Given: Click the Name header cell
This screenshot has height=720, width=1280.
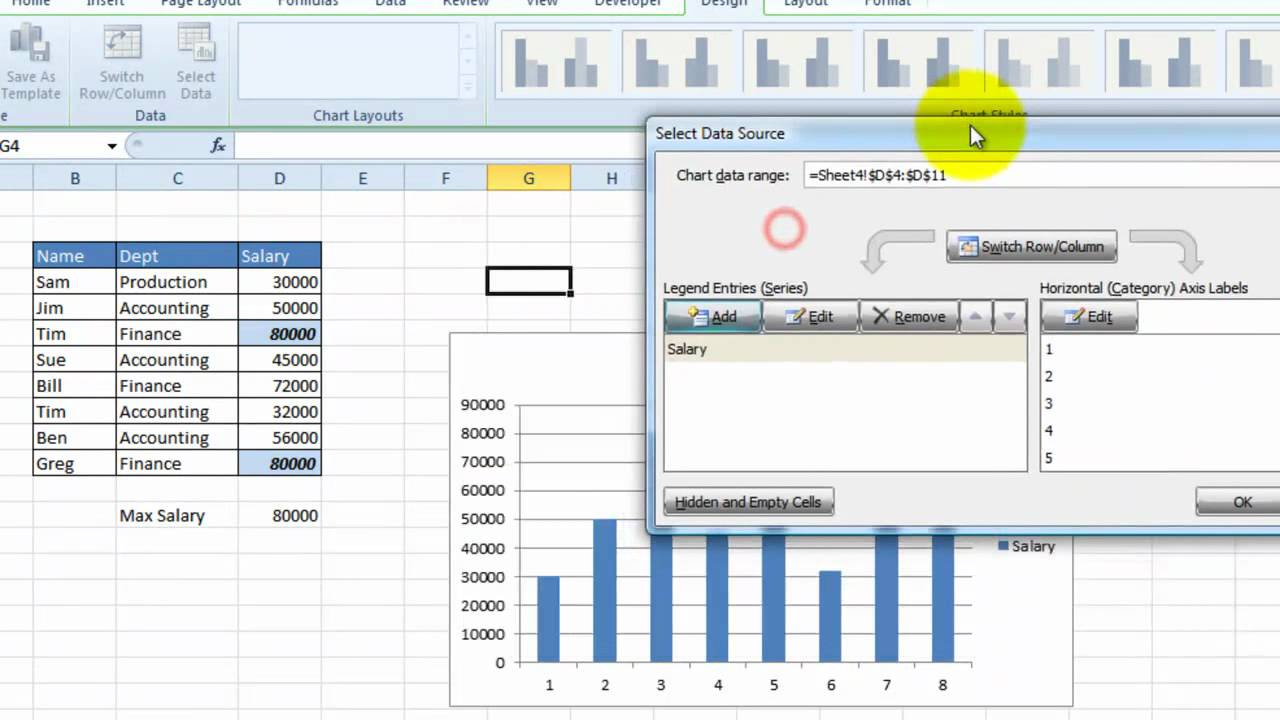Looking at the screenshot, I should [x=75, y=256].
